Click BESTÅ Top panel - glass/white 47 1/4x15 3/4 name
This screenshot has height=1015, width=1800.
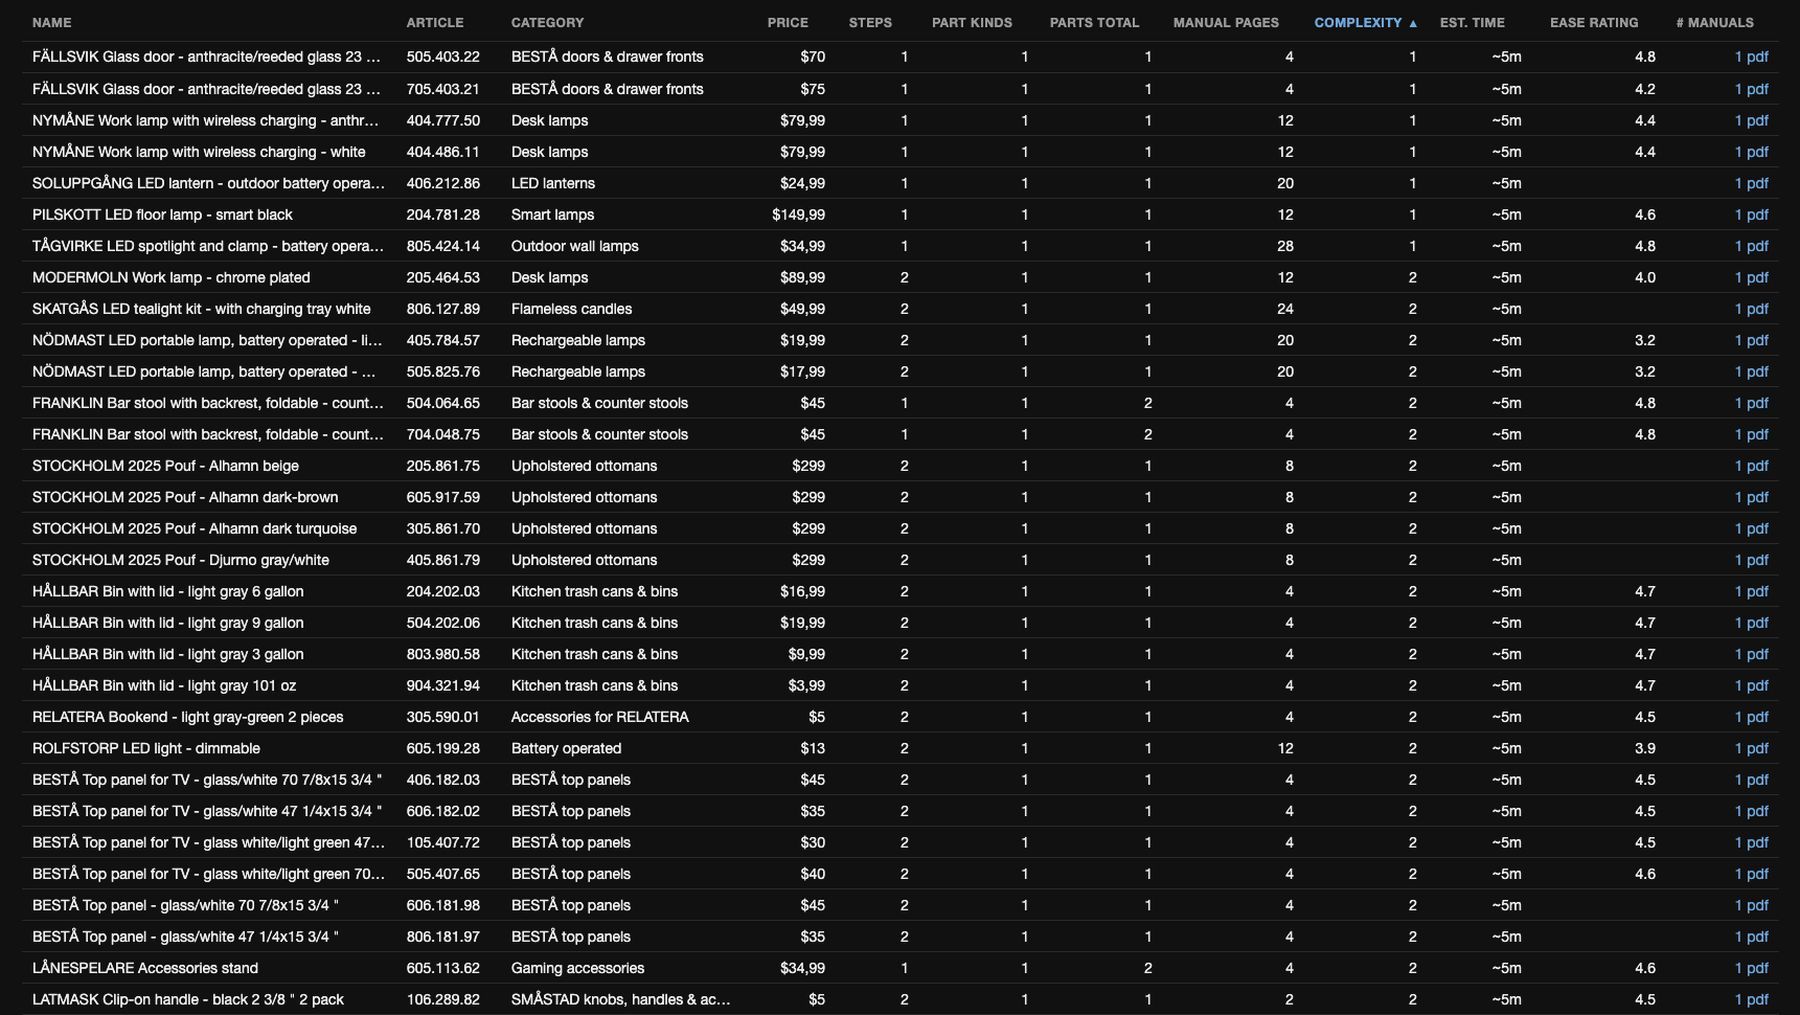point(185,936)
